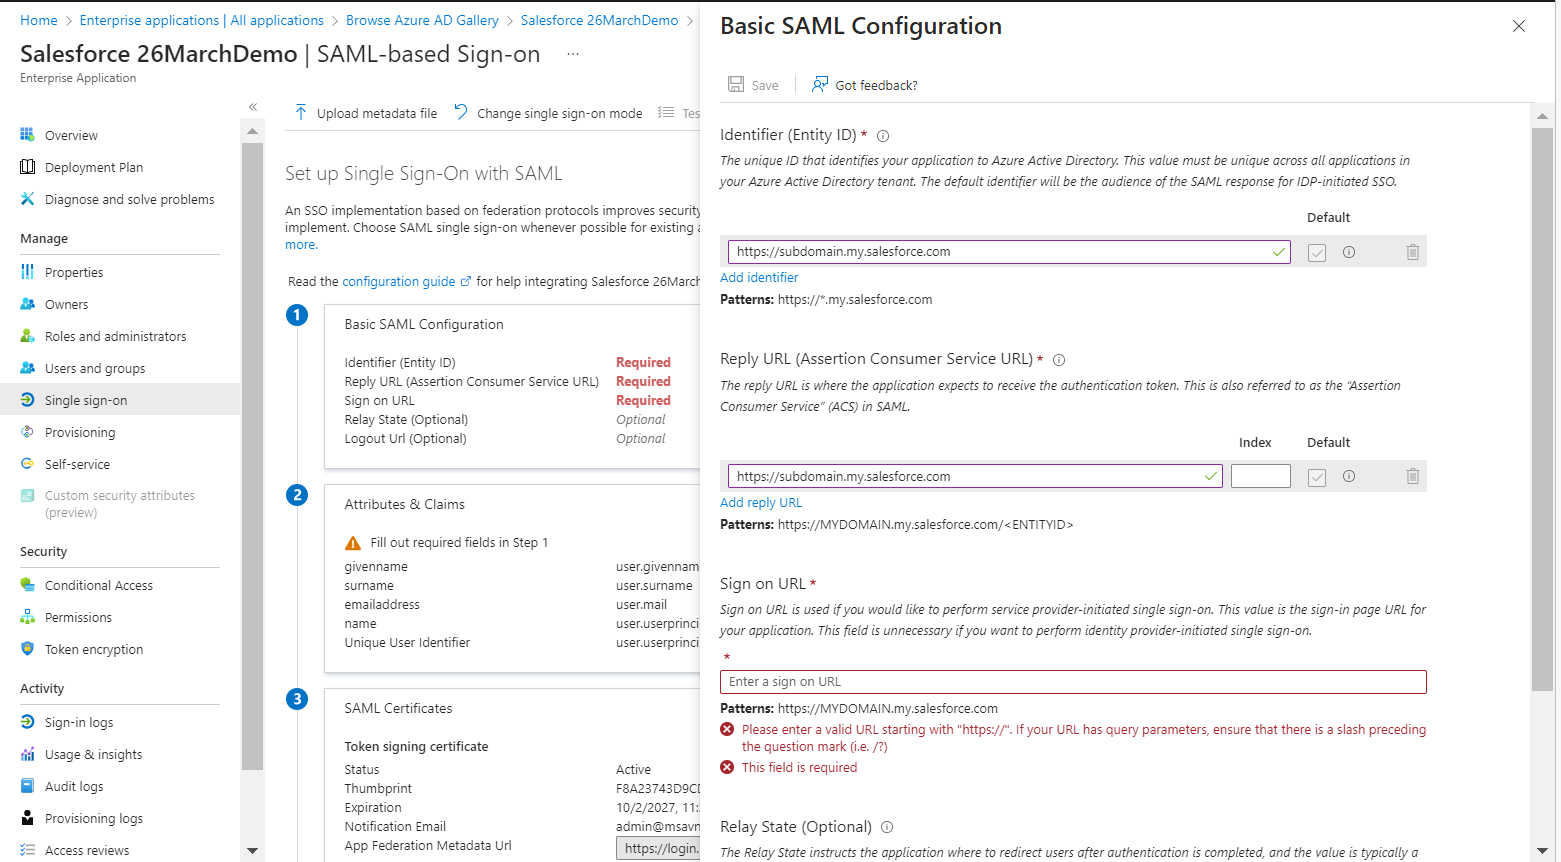Click the Save disk icon

tap(736, 84)
